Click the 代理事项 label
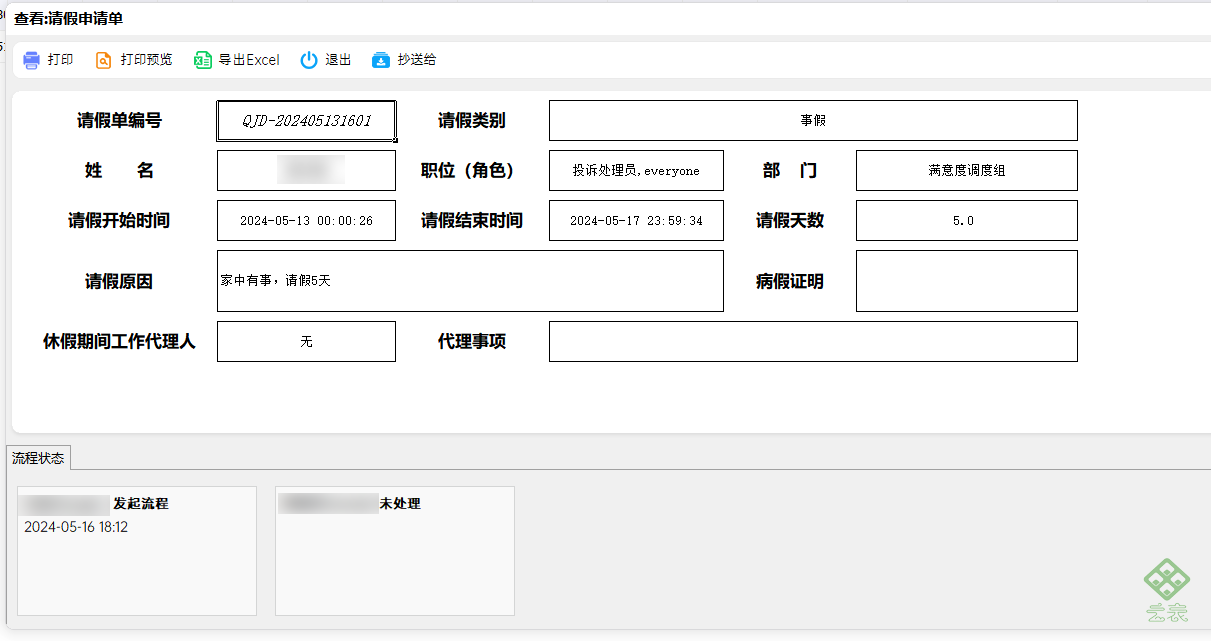The image size is (1211, 641). pos(472,342)
